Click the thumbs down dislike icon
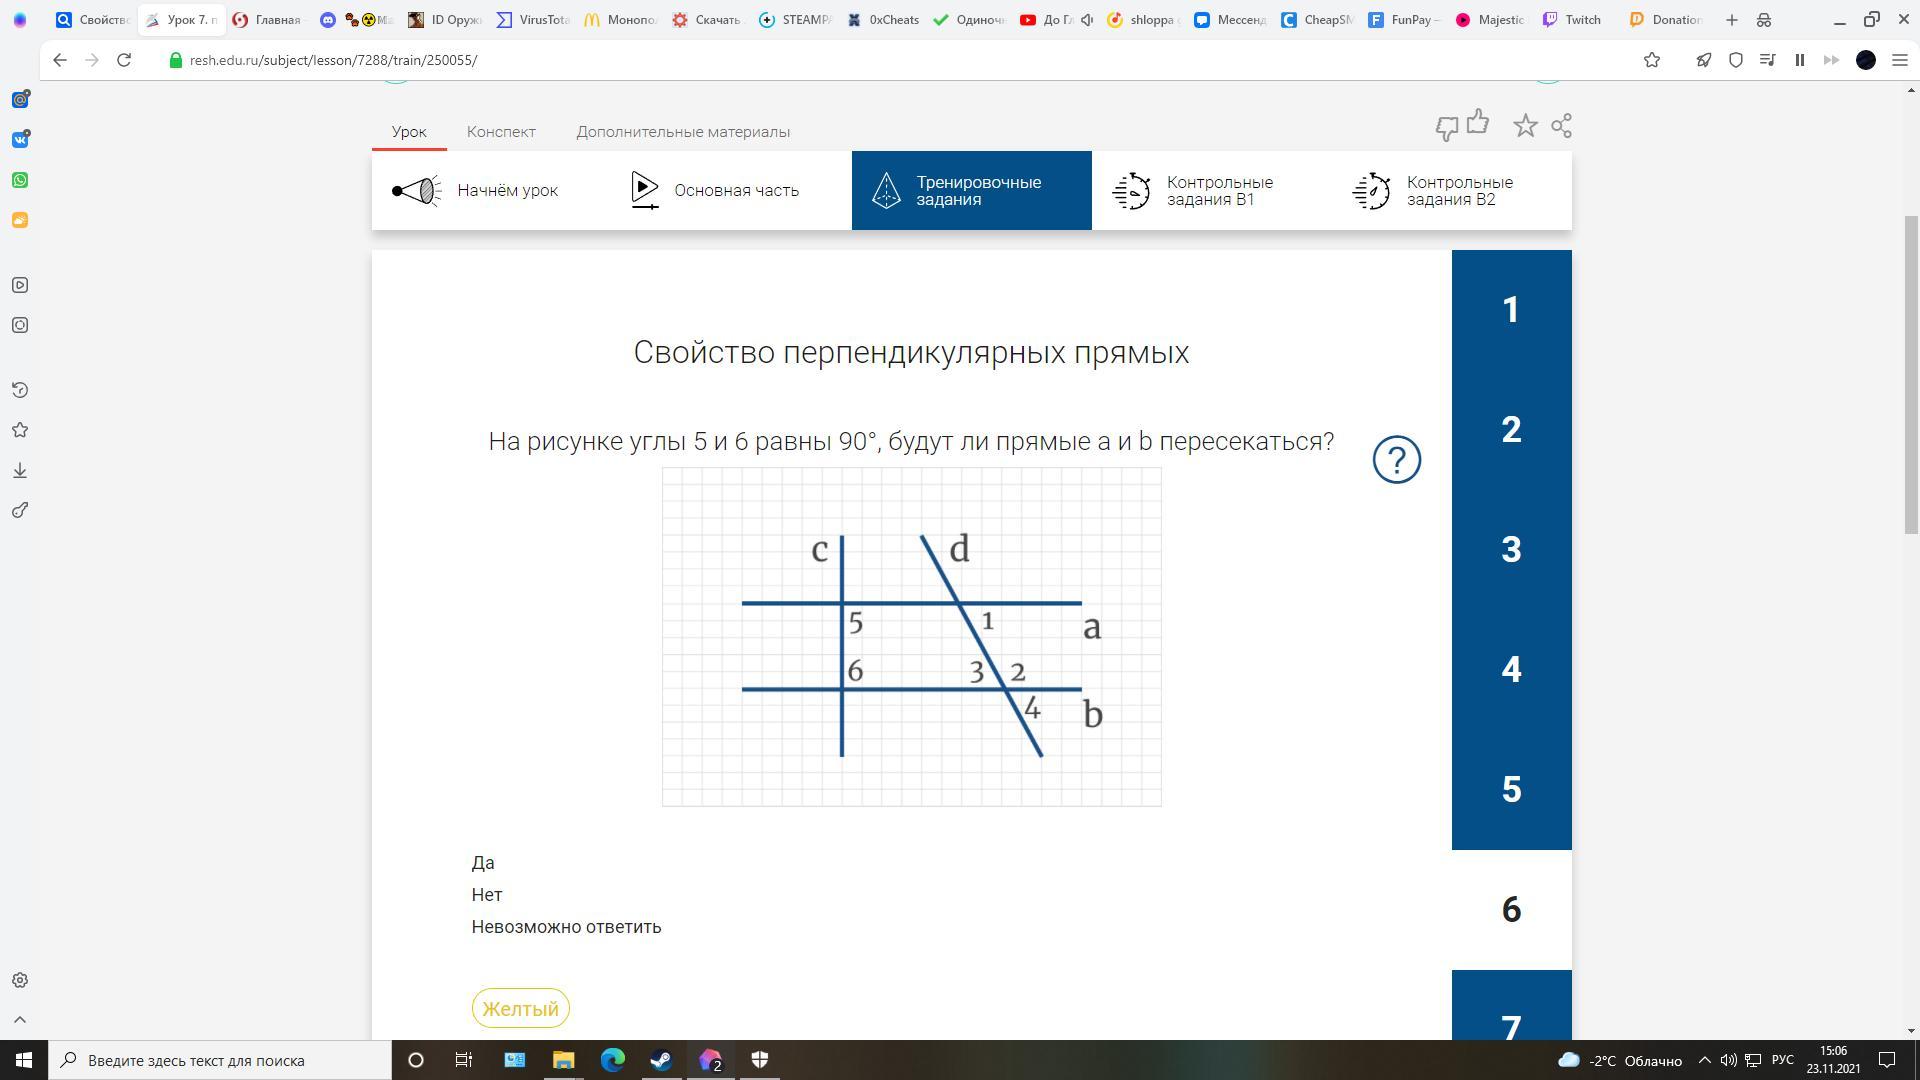Image resolution: width=1920 pixels, height=1080 pixels. [x=1446, y=128]
